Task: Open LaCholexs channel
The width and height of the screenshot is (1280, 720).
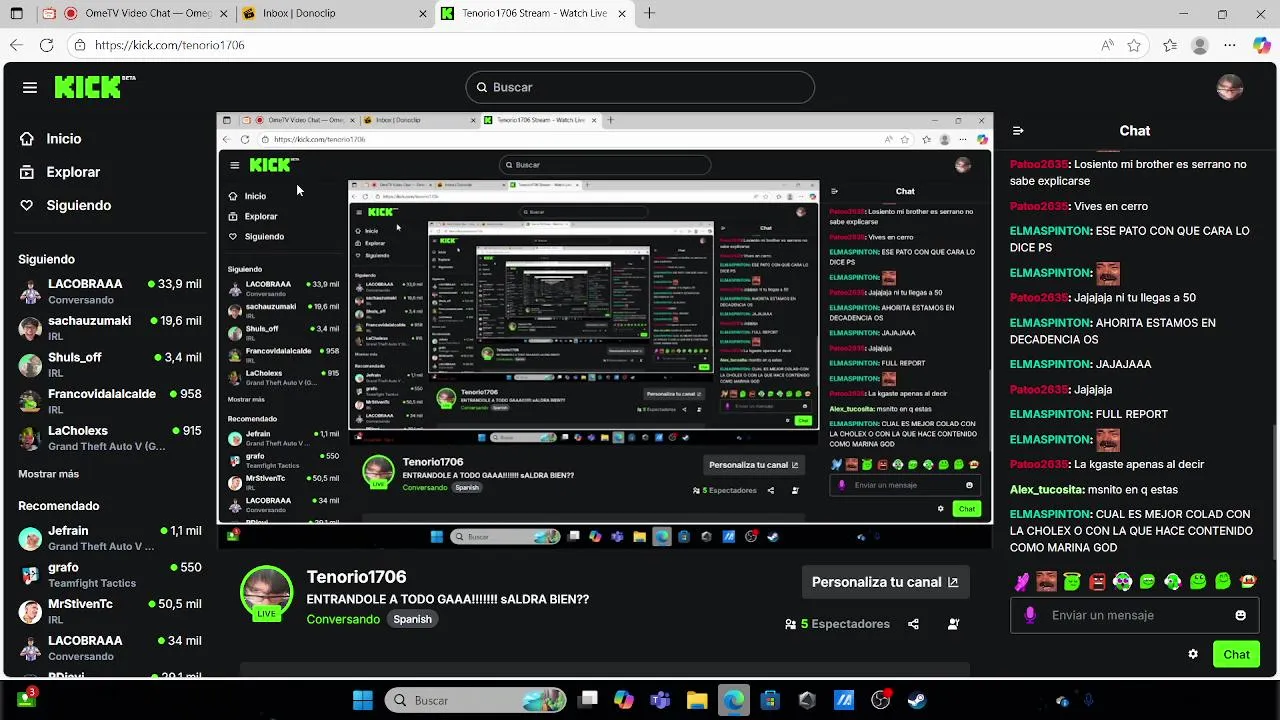Action: [x=110, y=438]
